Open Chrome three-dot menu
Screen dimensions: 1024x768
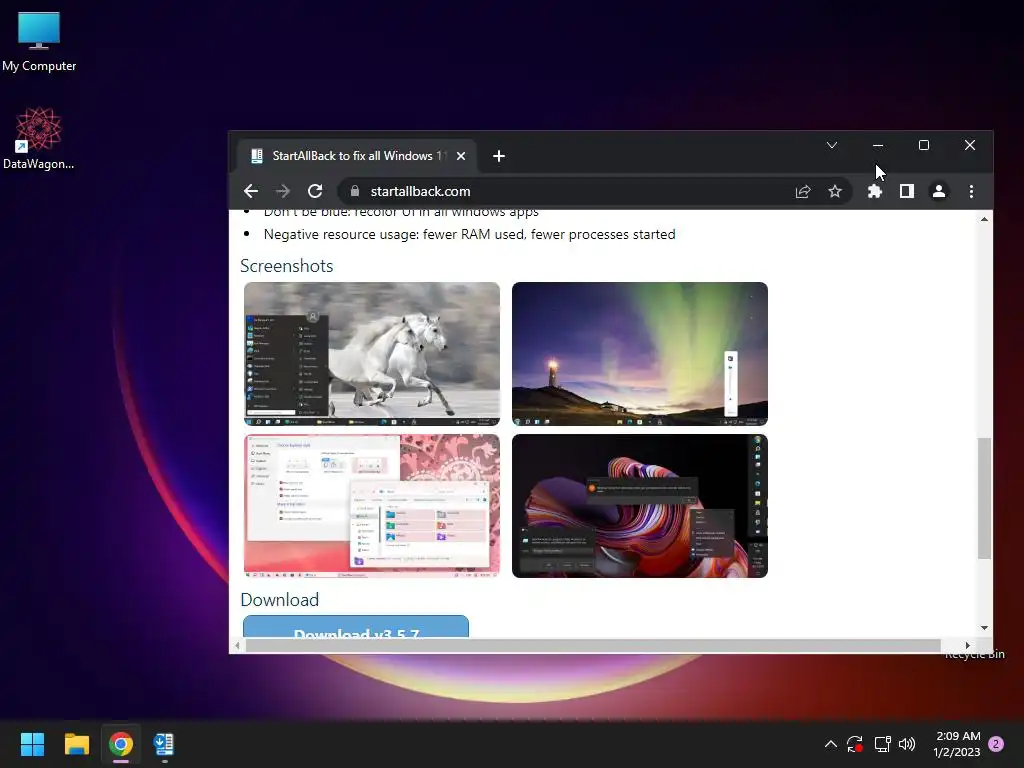[x=971, y=191]
